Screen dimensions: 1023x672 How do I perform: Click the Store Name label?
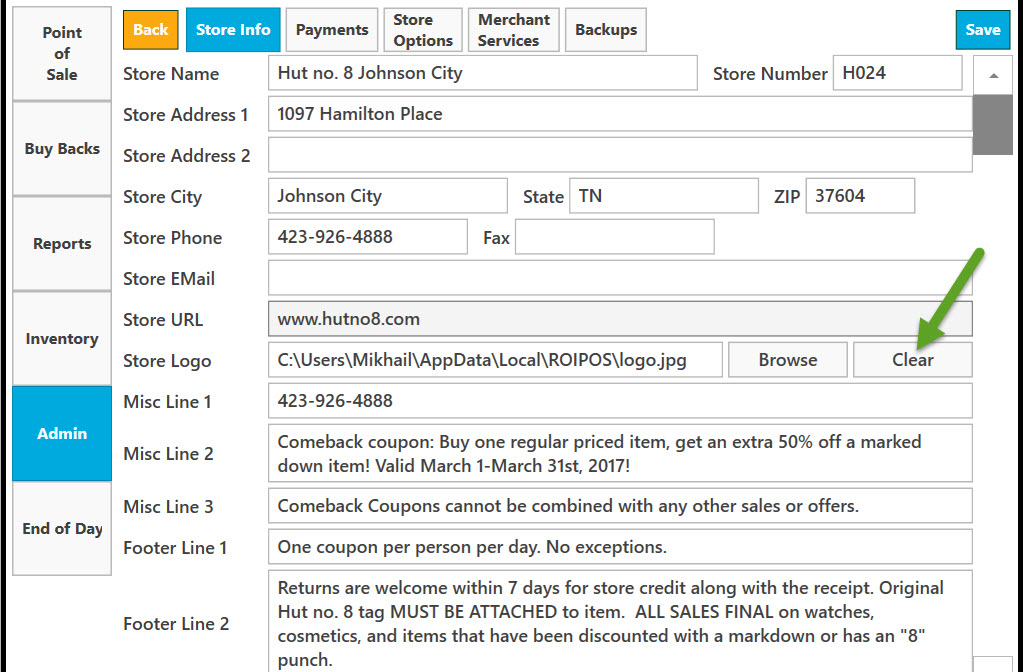(171, 74)
